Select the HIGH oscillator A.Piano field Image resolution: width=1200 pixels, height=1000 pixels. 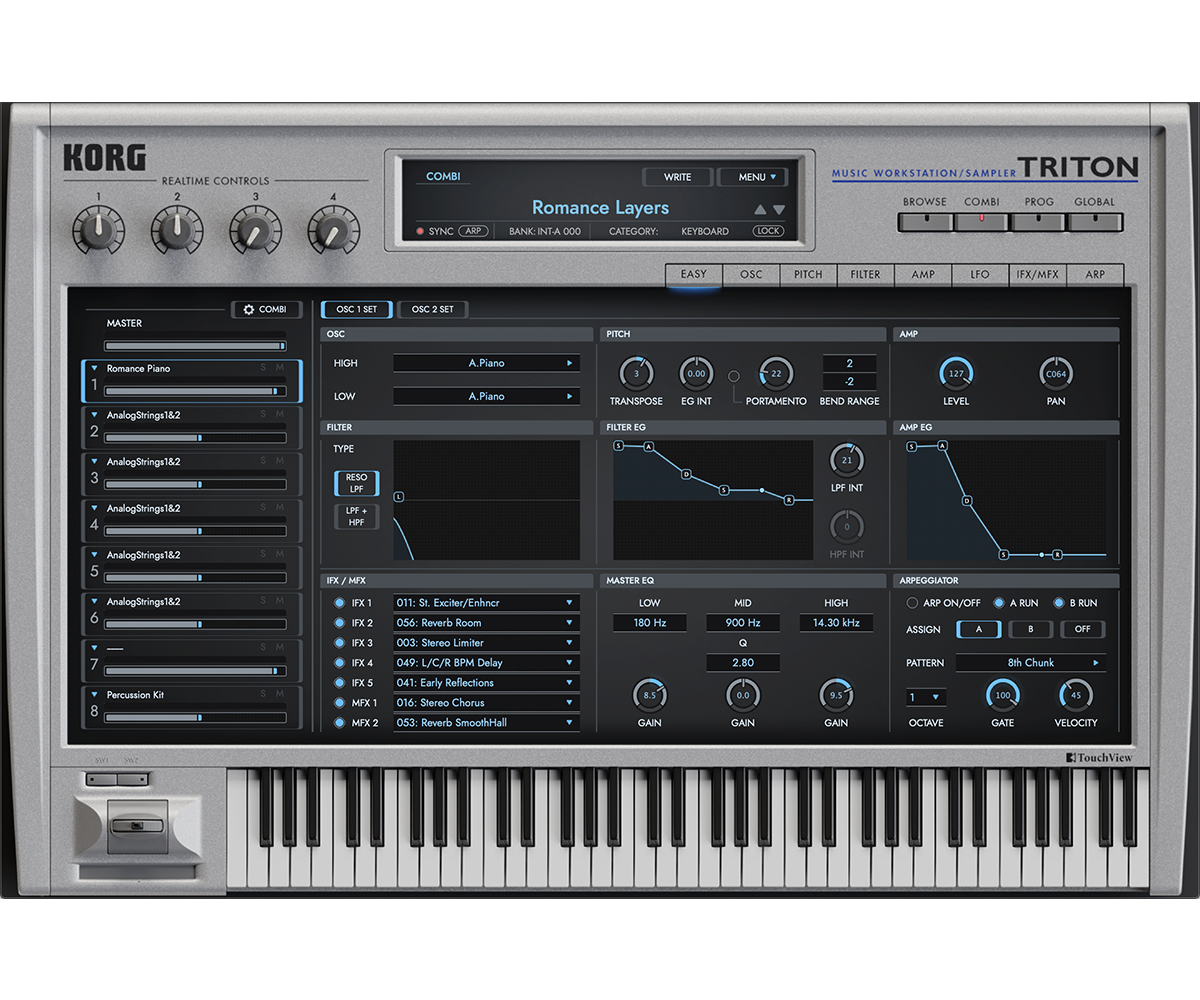(x=487, y=363)
